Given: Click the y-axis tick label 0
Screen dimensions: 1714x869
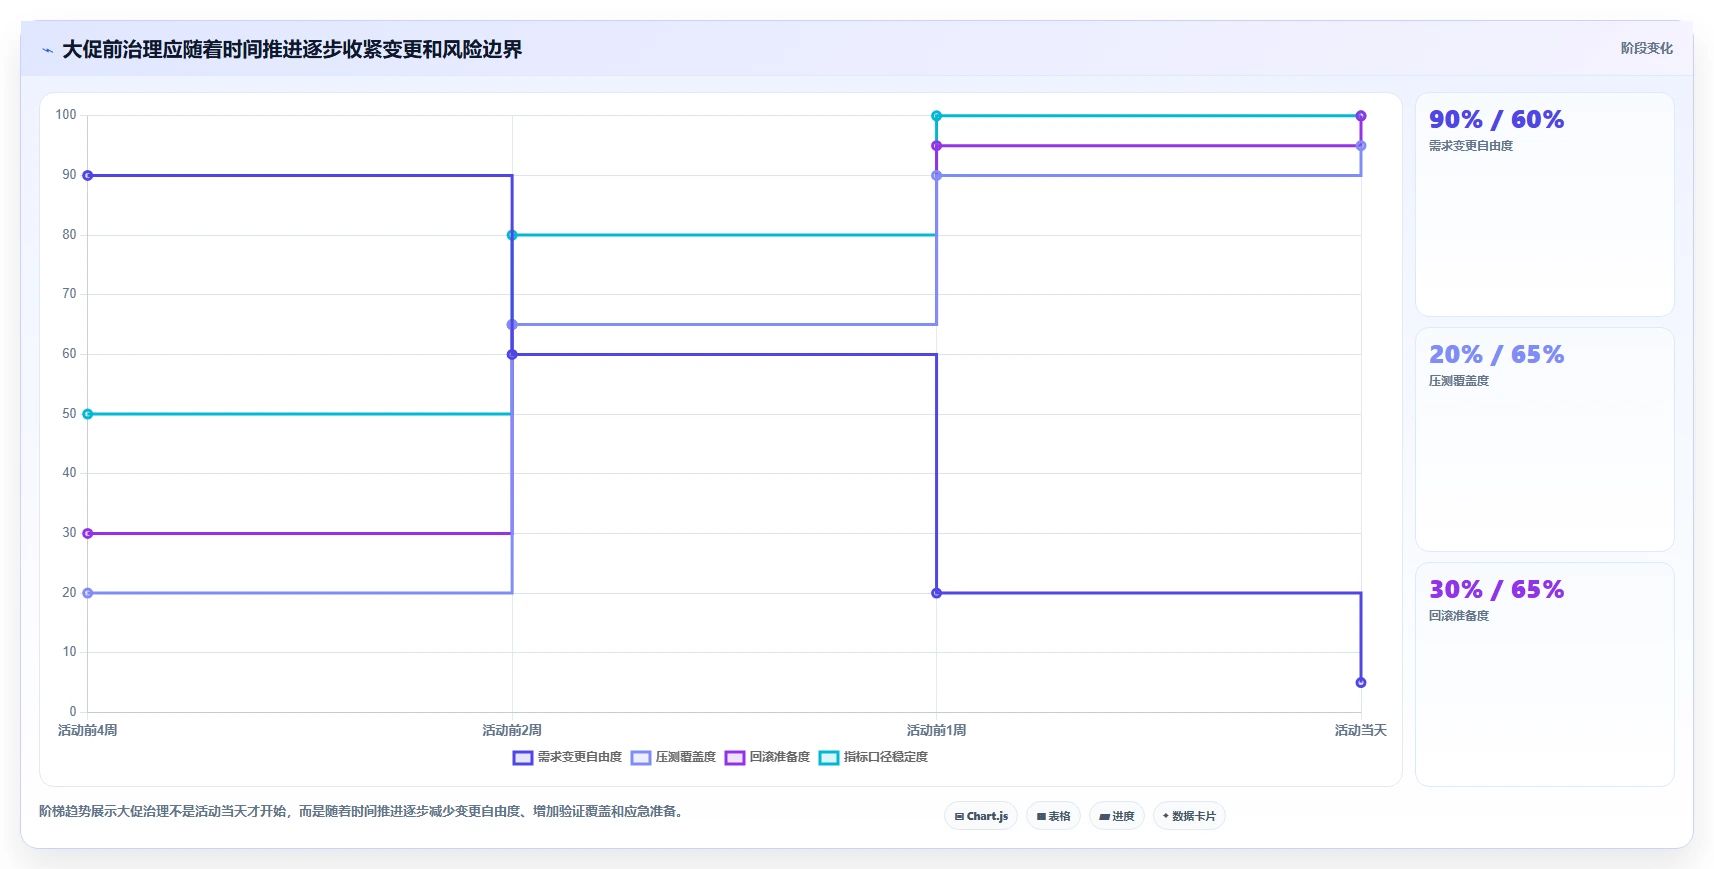Looking at the screenshot, I should pos(73,712).
